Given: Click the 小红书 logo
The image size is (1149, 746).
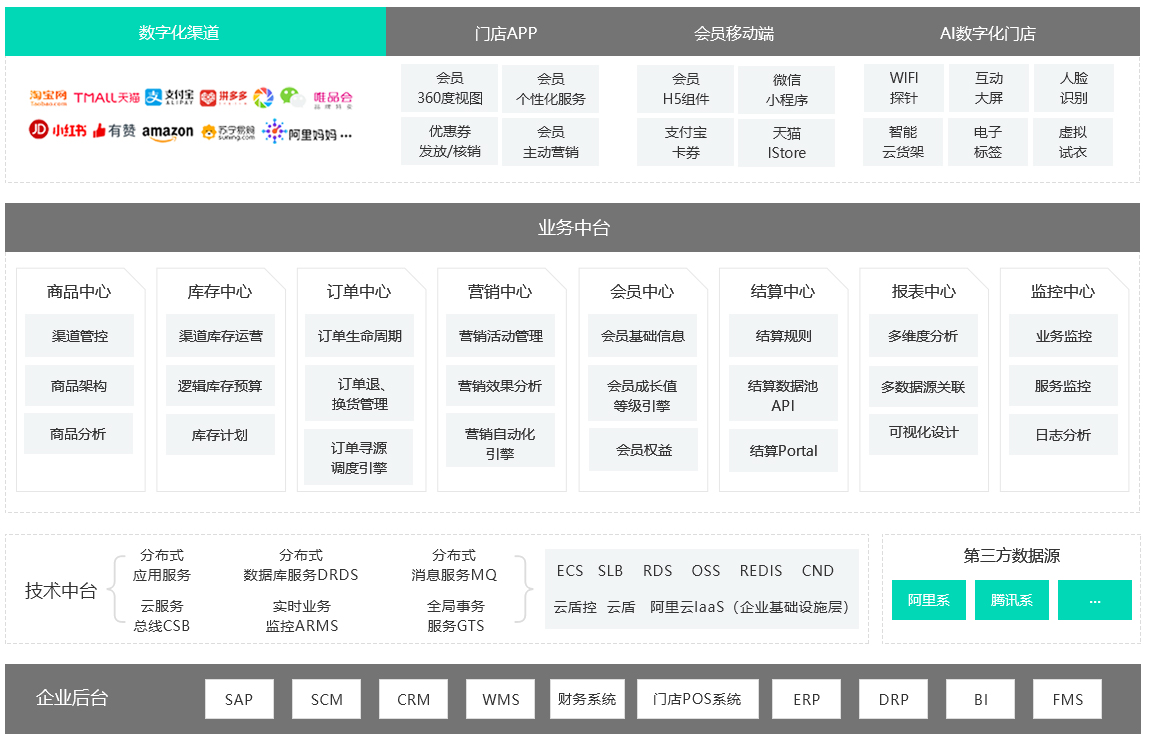Looking at the screenshot, I should click(x=69, y=130).
